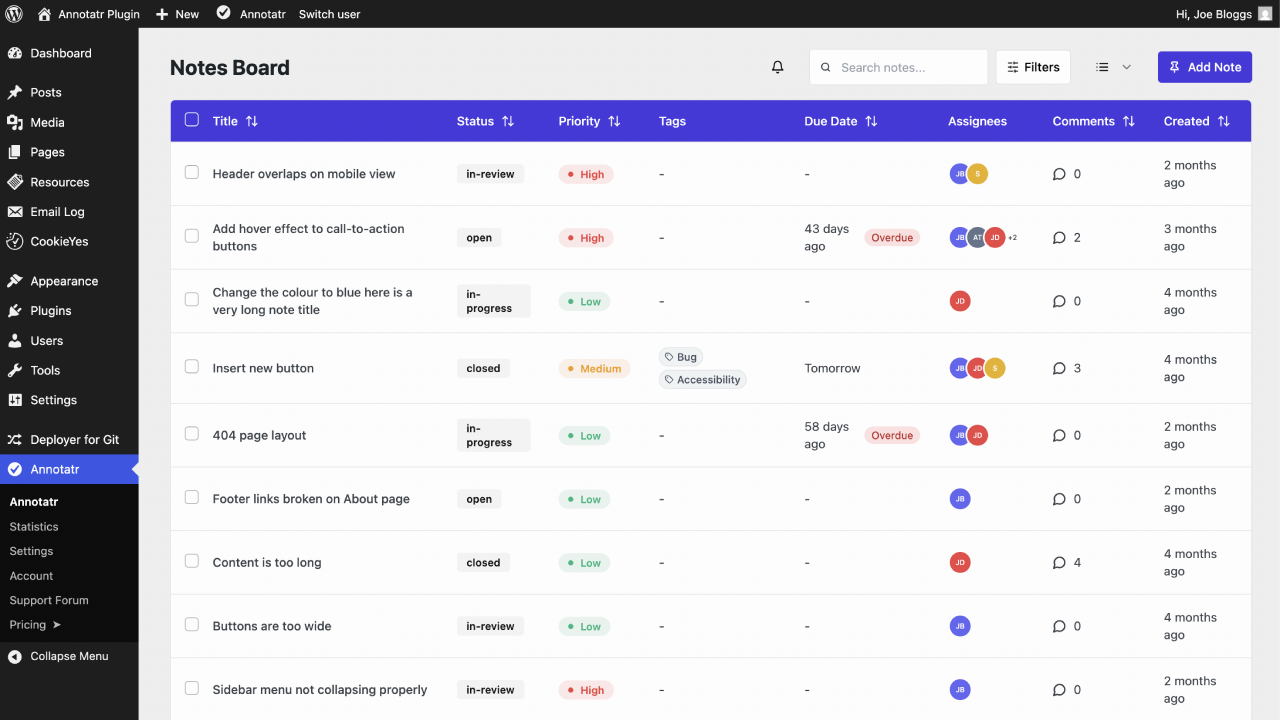
Task: Expand the New content menu in admin bar
Action: pos(177,14)
